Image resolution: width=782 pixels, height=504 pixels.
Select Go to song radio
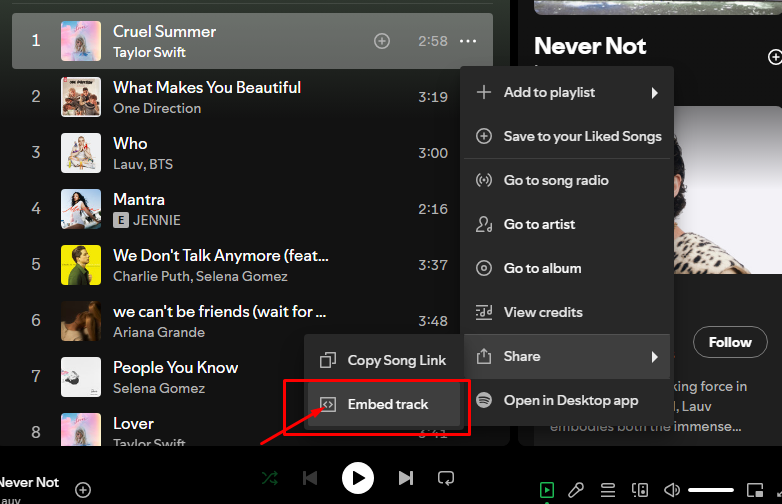tap(567, 180)
